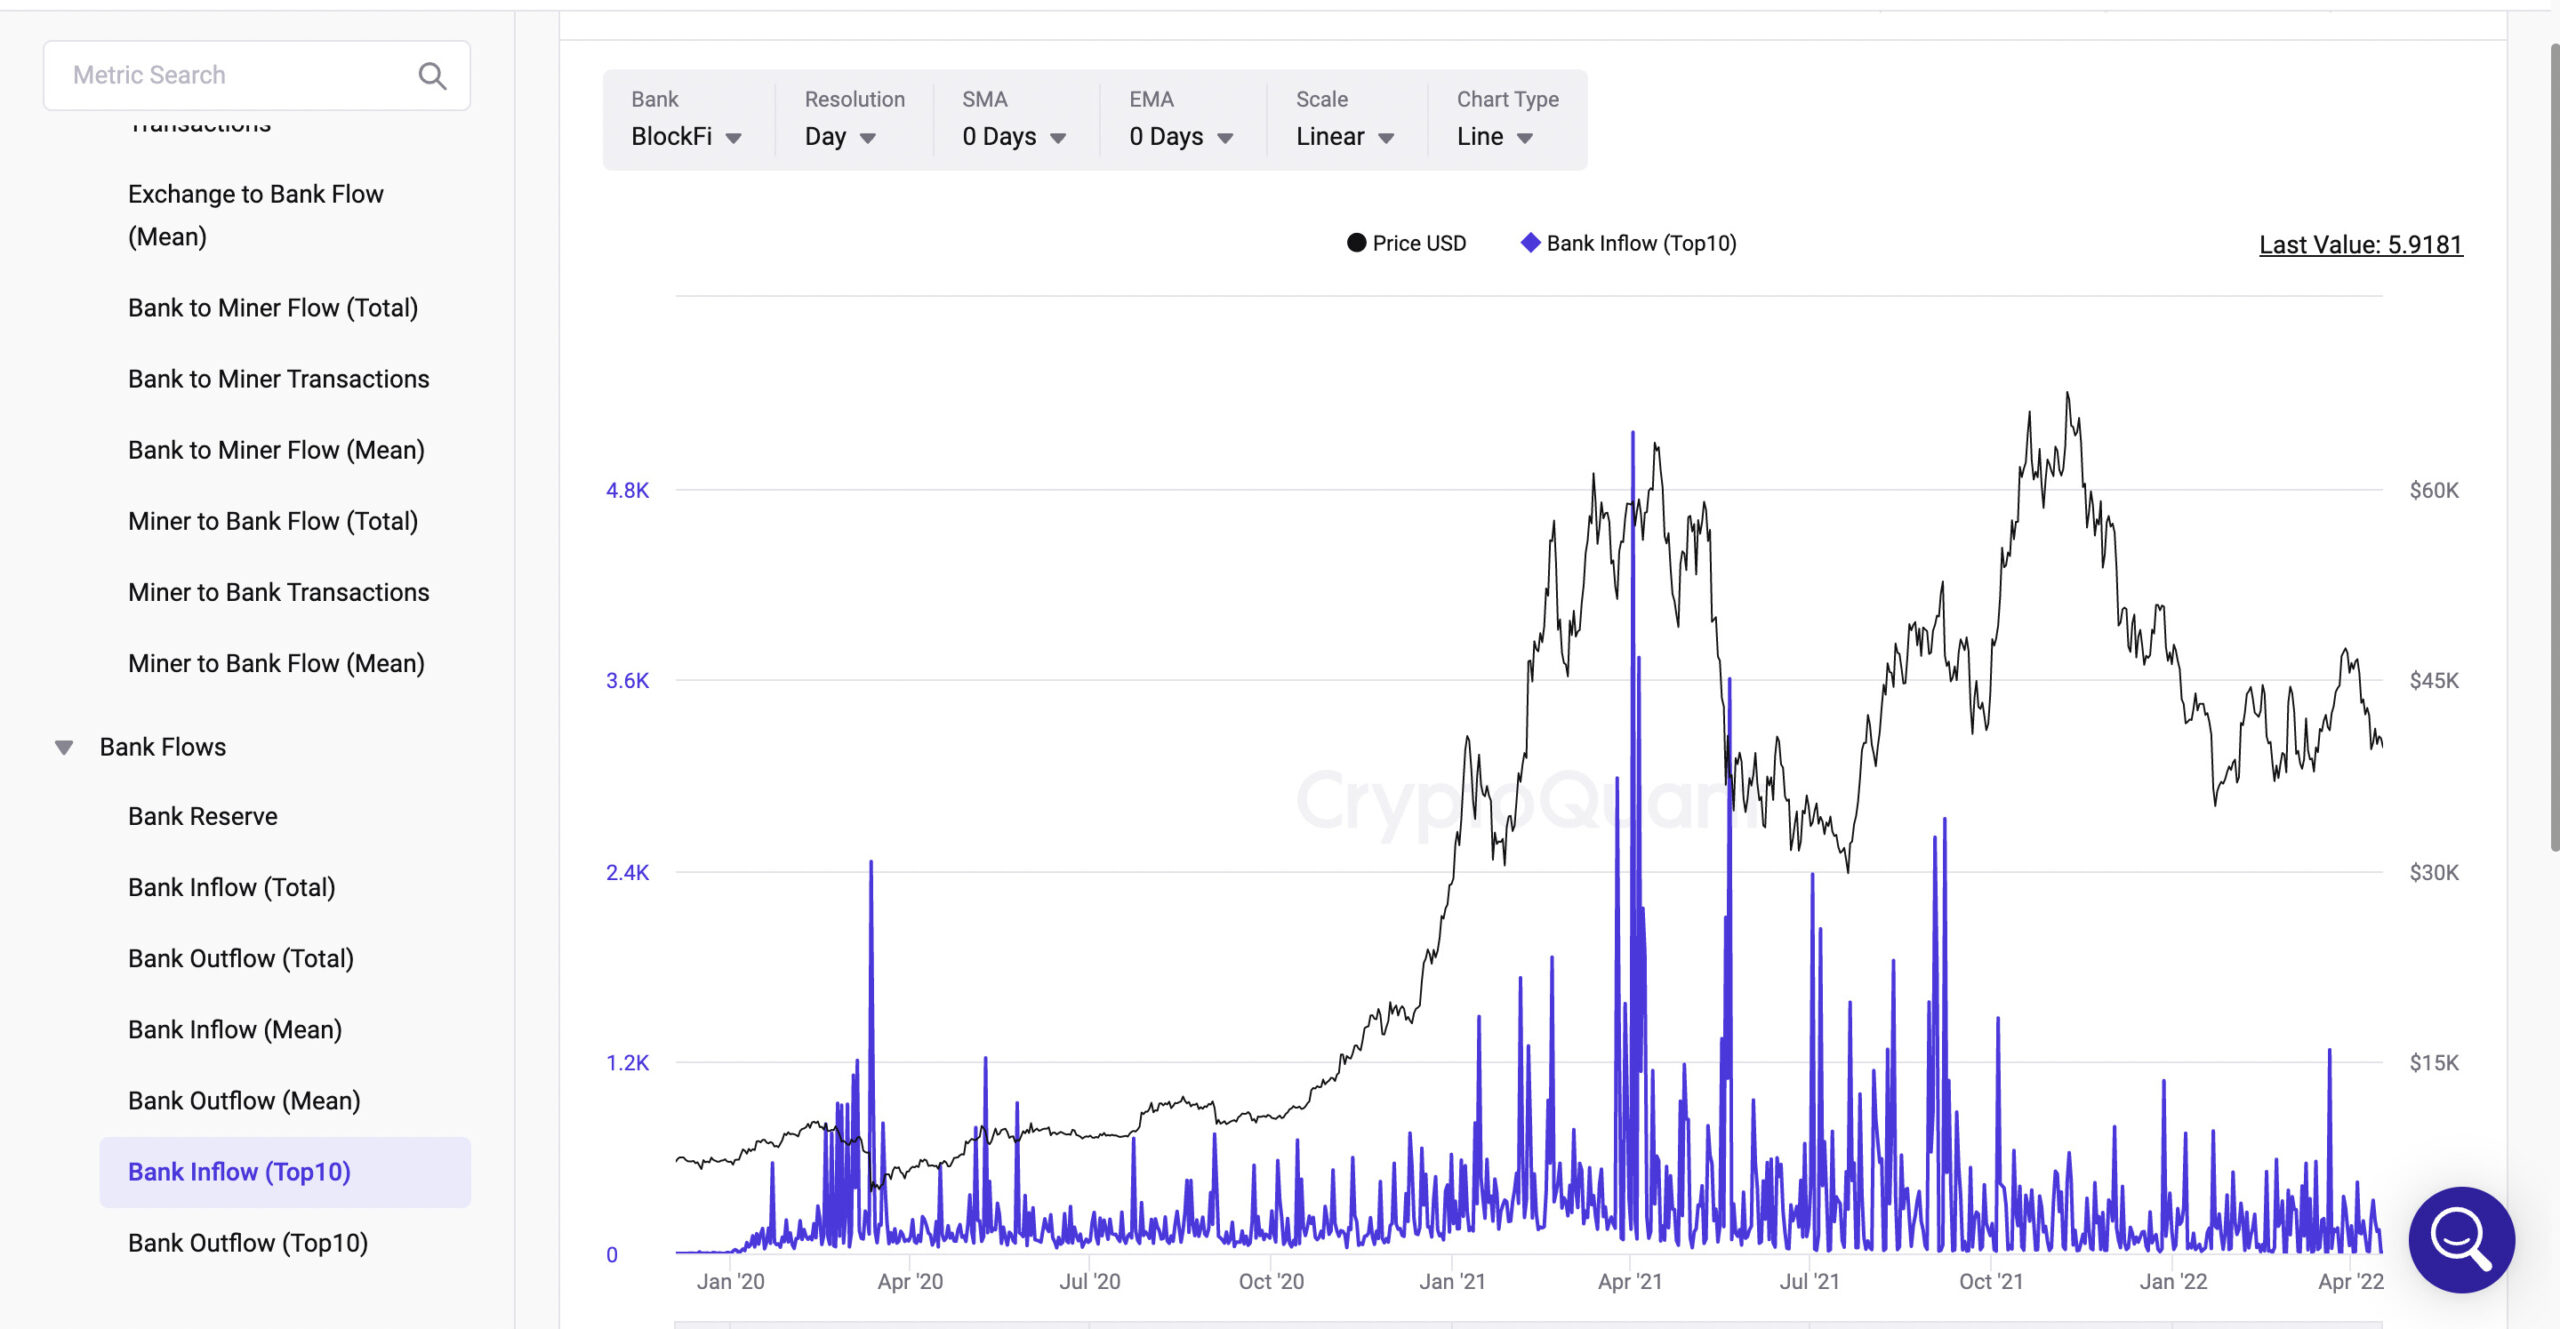The width and height of the screenshot is (2560, 1329).
Task: Open the chat support bubble
Action: point(2461,1239)
